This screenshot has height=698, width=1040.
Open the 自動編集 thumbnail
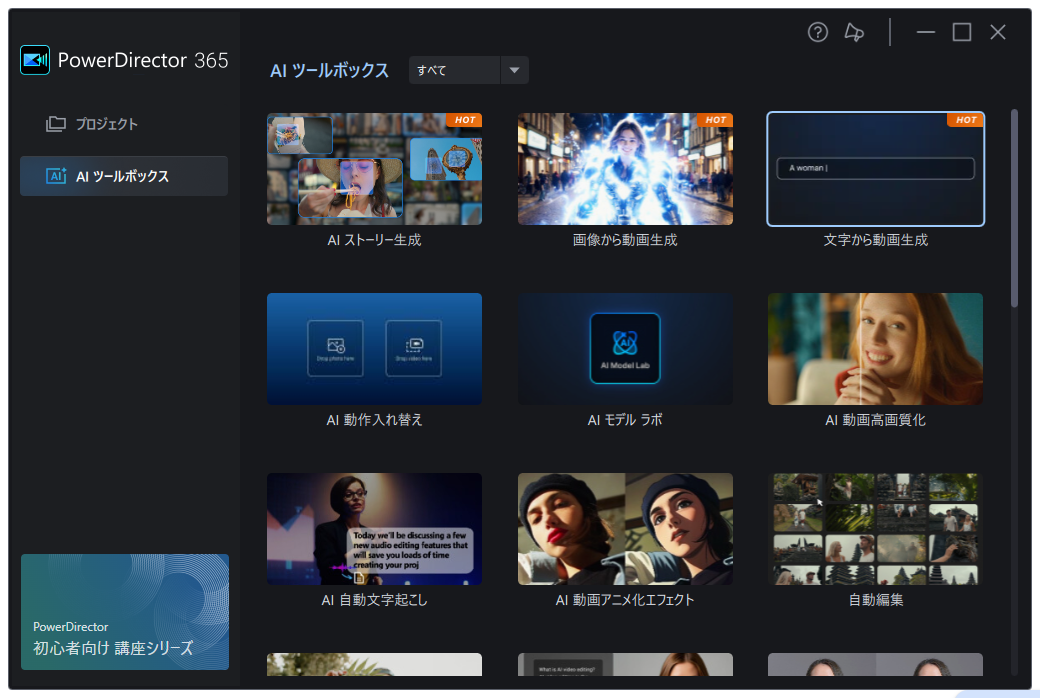point(876,529)
